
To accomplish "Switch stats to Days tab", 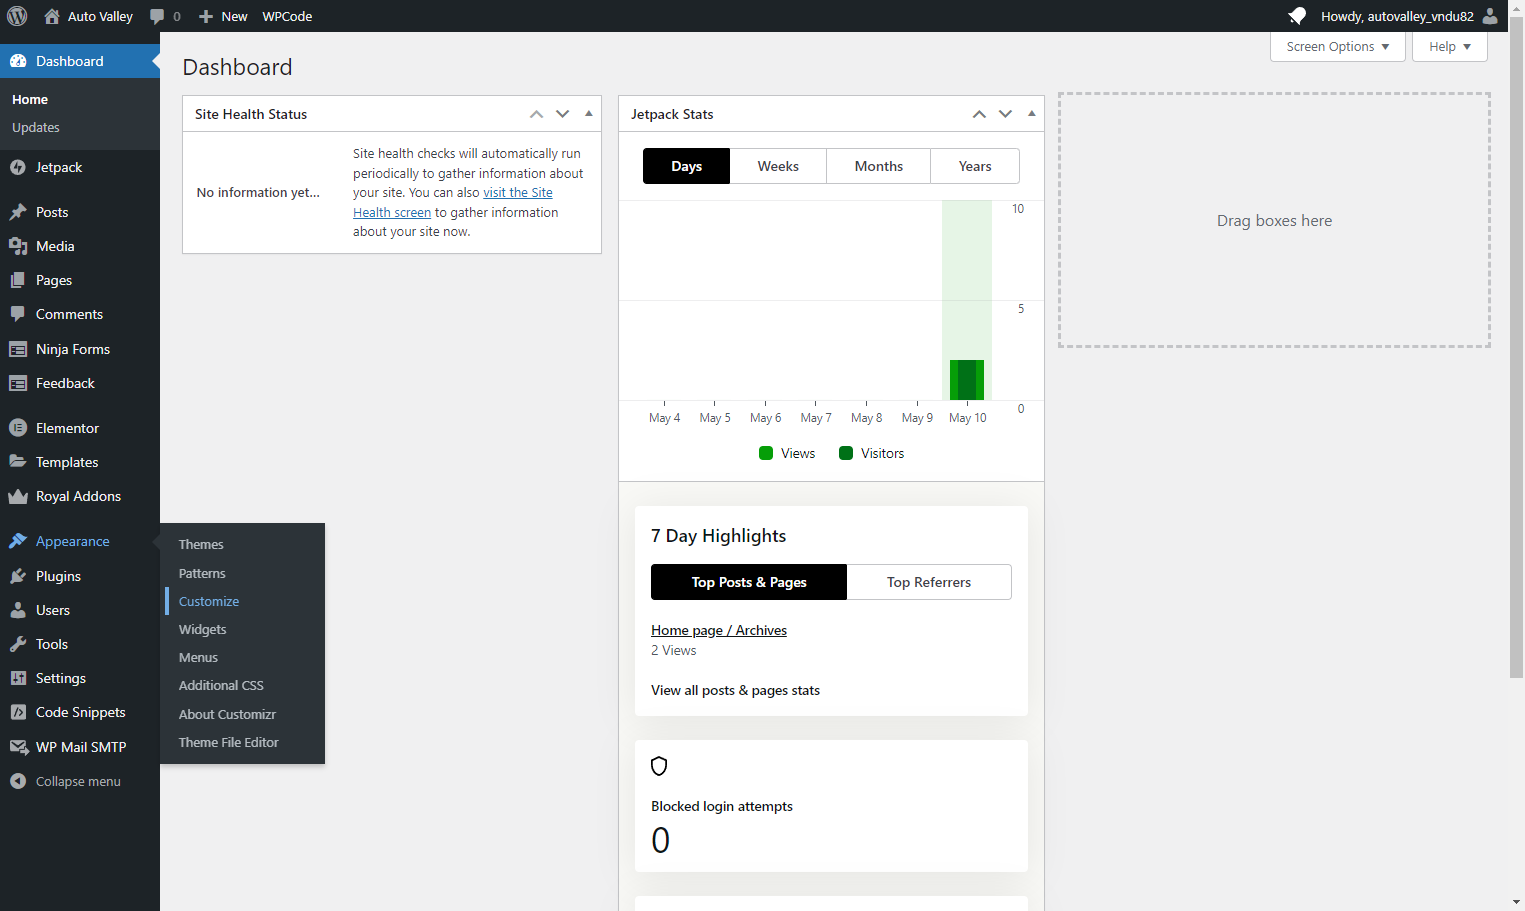I will coord(686,166).
